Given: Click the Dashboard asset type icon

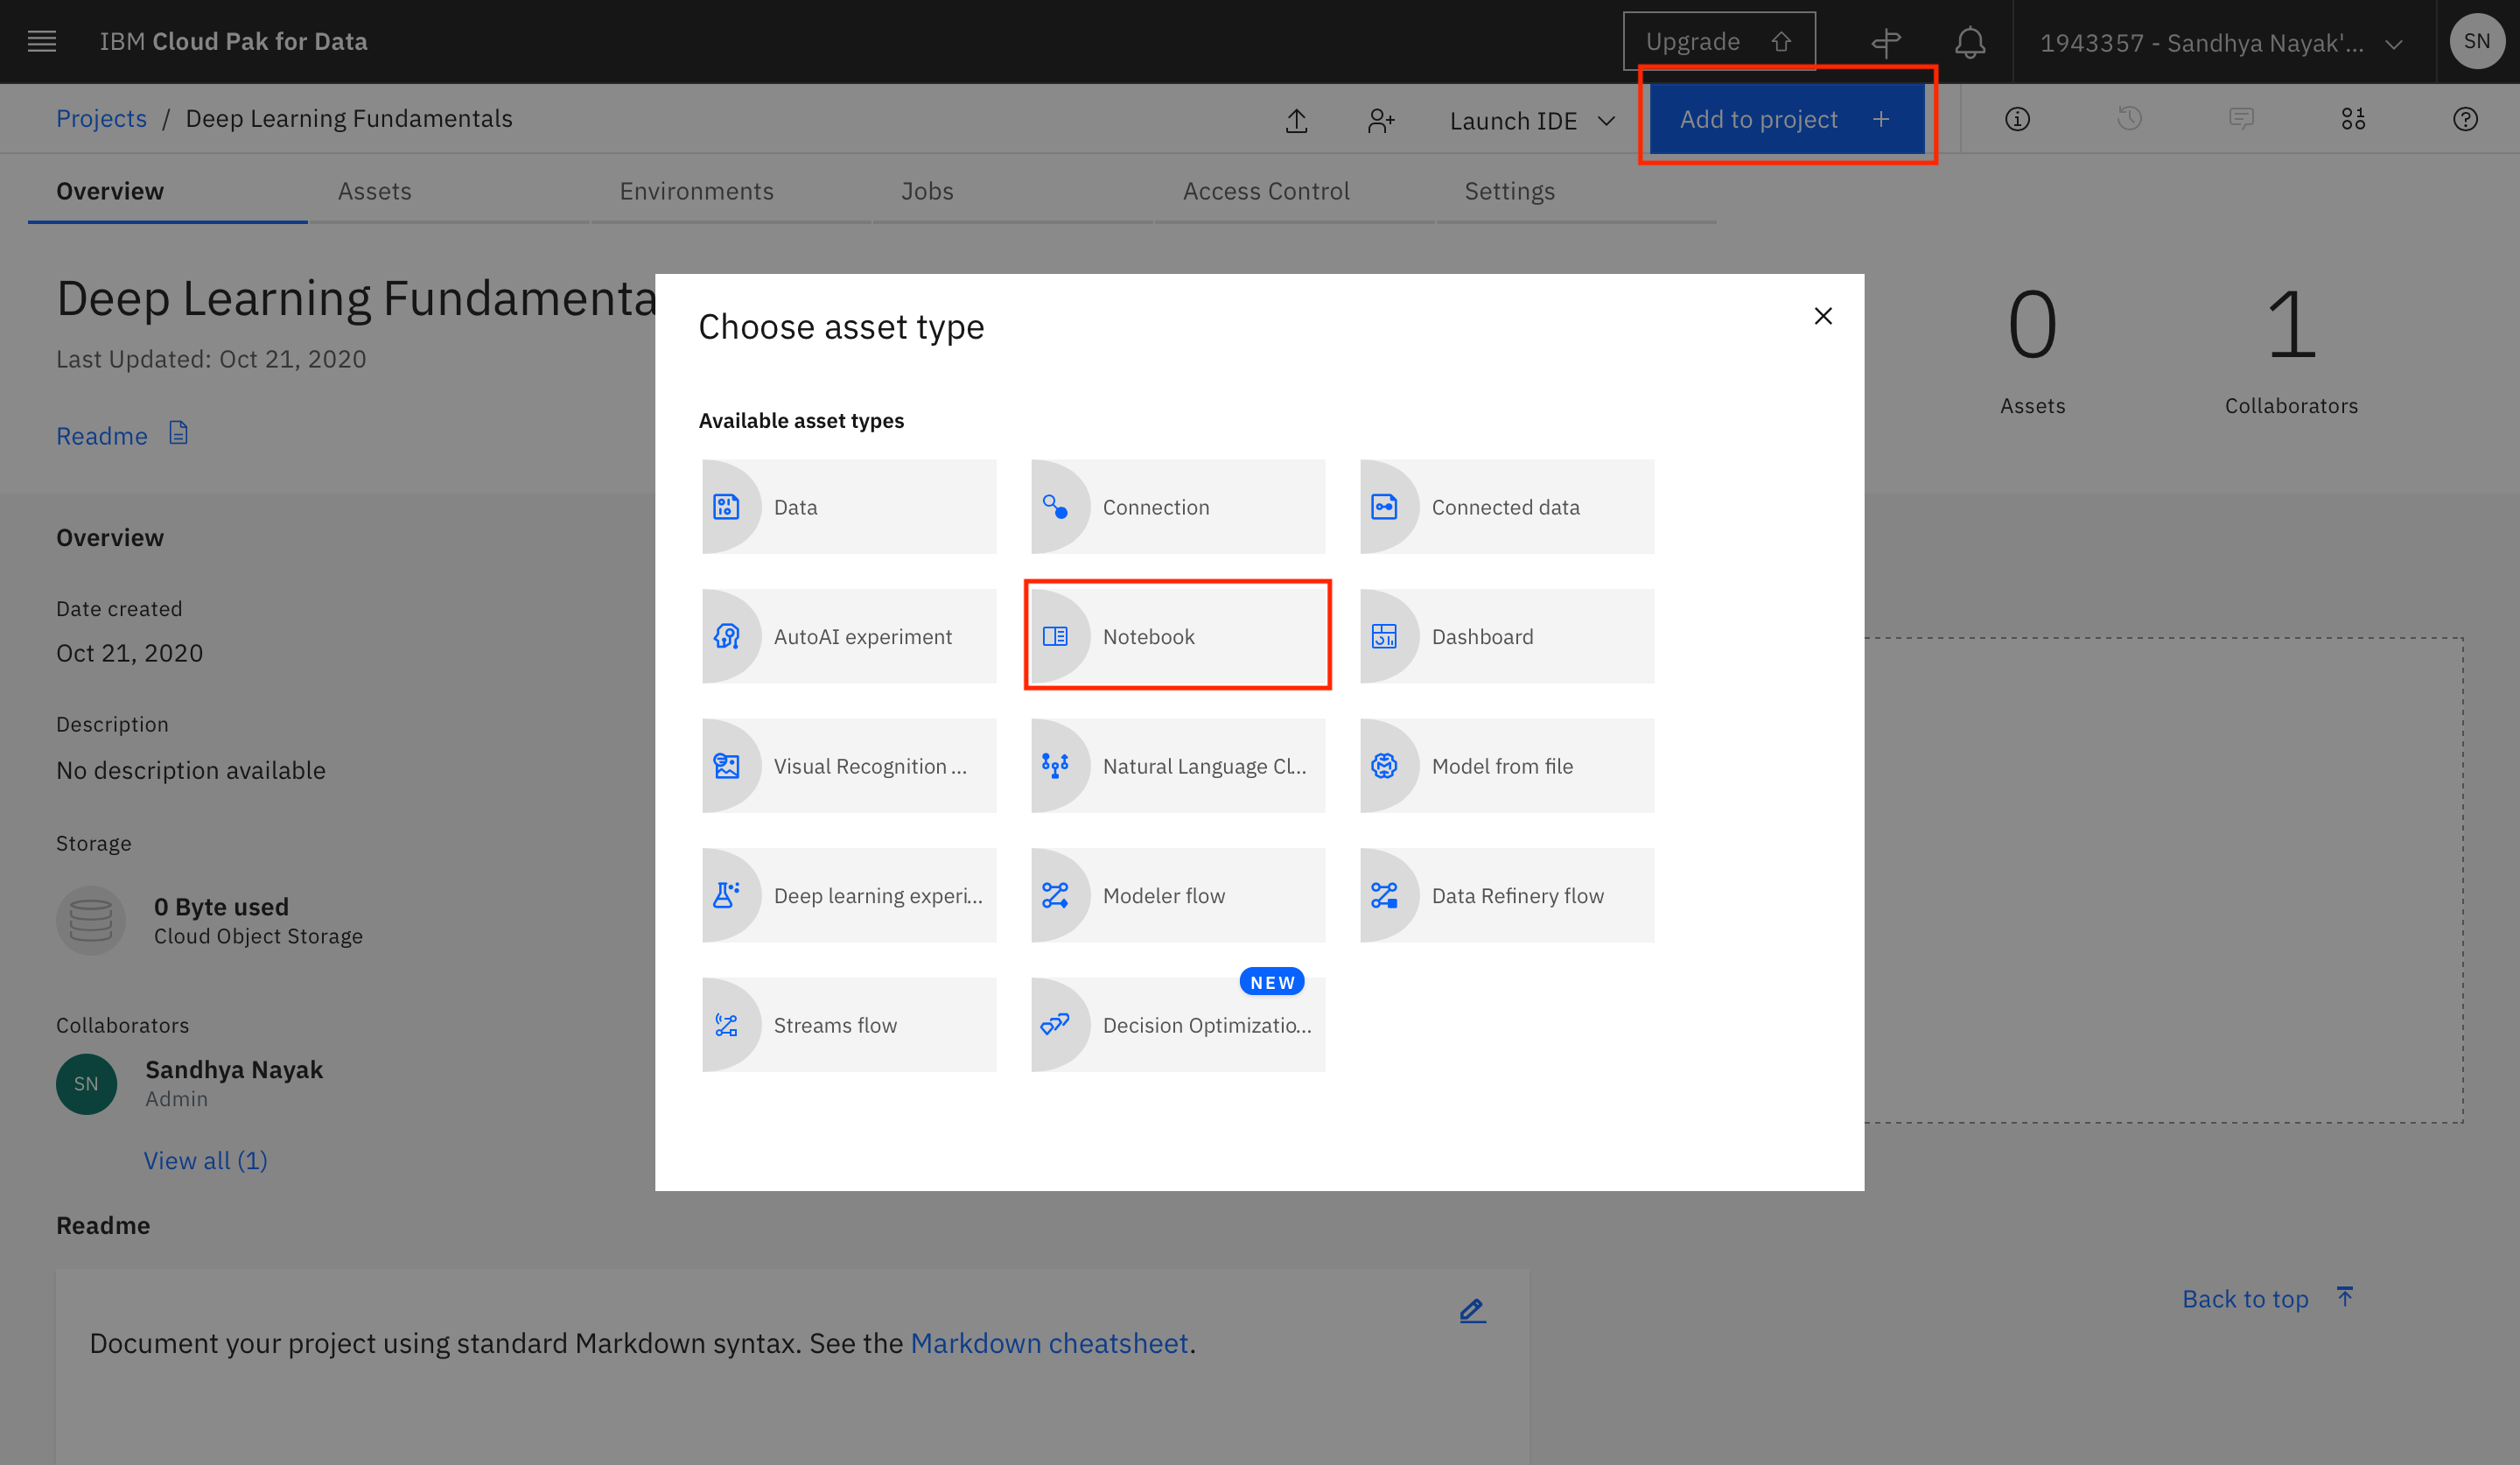Looking at the screenshot, I should [1383, 634].
